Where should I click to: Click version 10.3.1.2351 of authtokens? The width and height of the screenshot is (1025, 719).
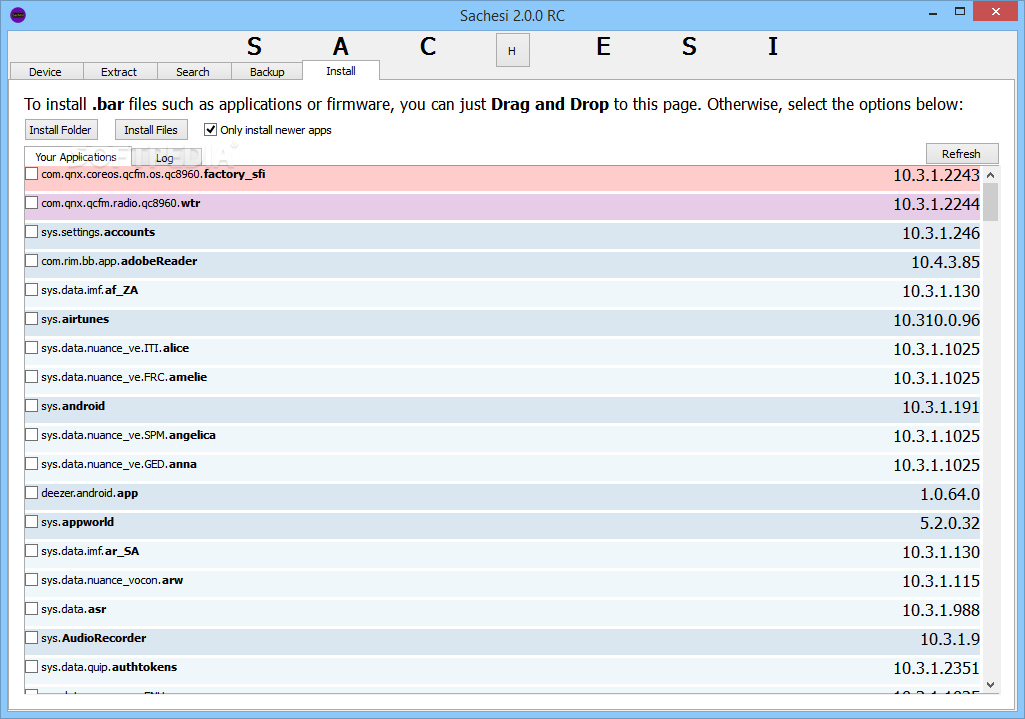(x=936, y=668)
